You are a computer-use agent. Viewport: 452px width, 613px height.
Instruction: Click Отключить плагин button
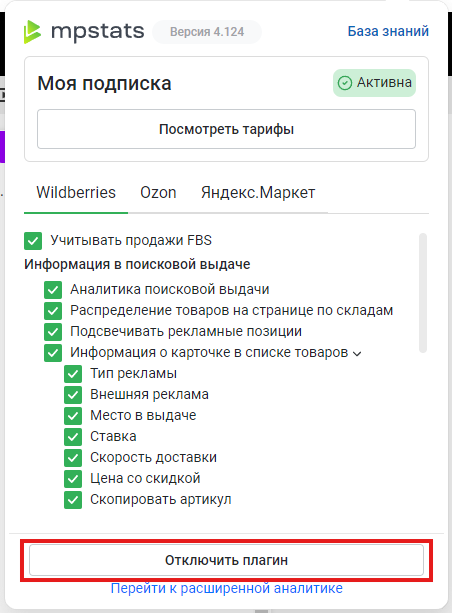tap(226, 560)
